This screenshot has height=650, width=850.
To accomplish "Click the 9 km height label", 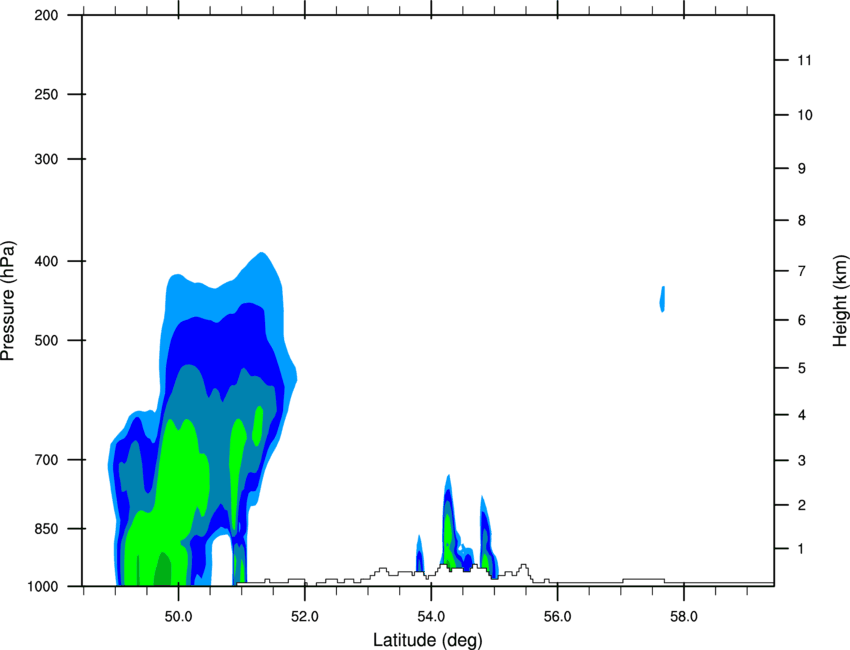I will coord(801,169).
